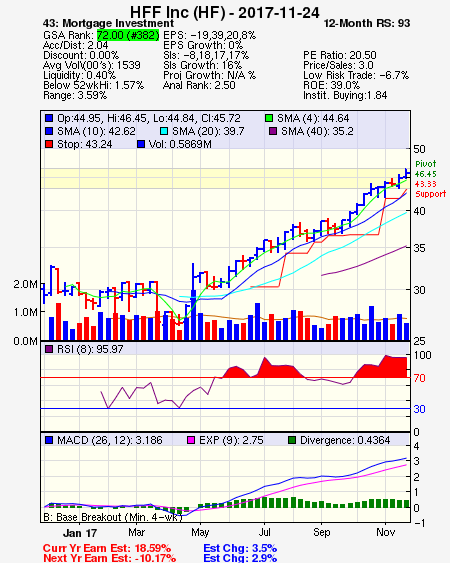Click the 'Jul' date axis label
The image size is (450, 563).
pyautogui.click(x=264, y=532)
